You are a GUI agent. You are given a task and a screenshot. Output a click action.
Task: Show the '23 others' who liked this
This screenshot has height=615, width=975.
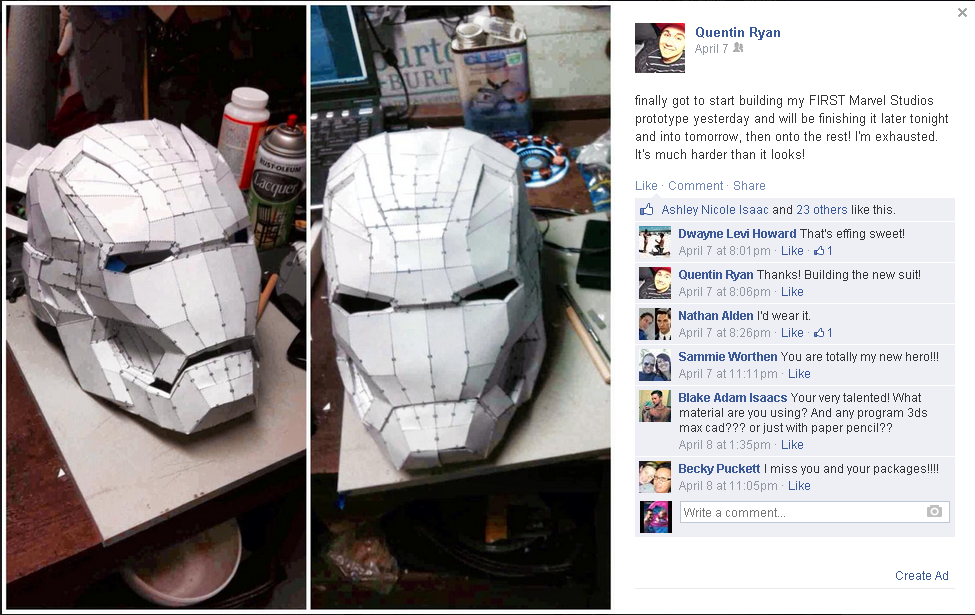point(821,210)
